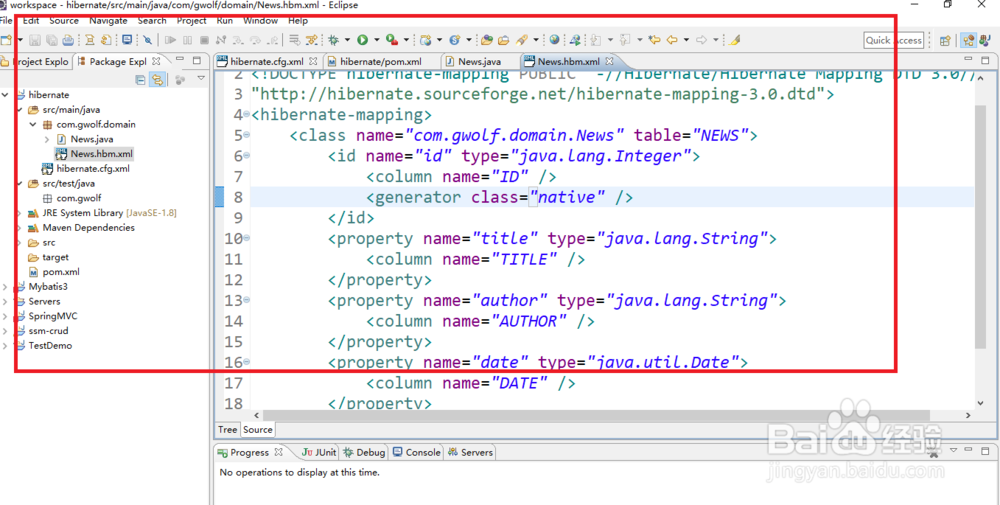1000x505 pixels.
Task: Click Collapse All in Package Explorer
Action: click(140, 80)
